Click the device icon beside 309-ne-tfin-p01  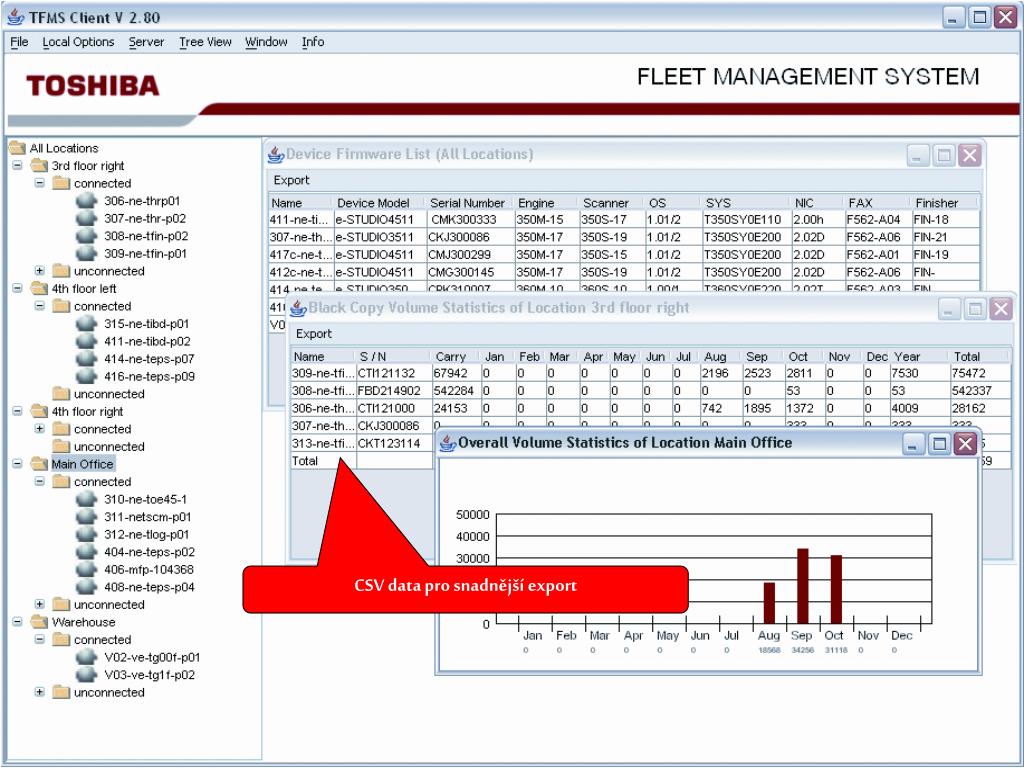pyautogui.click(x=86, y=253)
